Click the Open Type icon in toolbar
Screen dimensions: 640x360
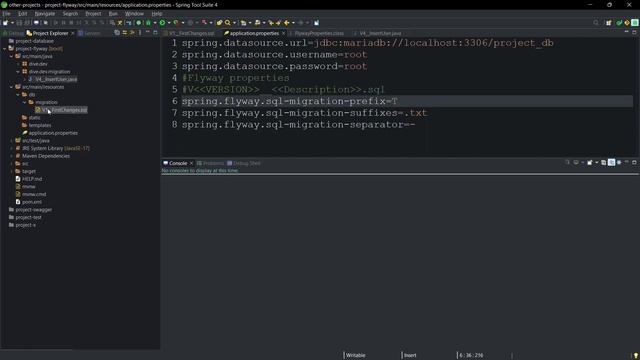[219, 23]
